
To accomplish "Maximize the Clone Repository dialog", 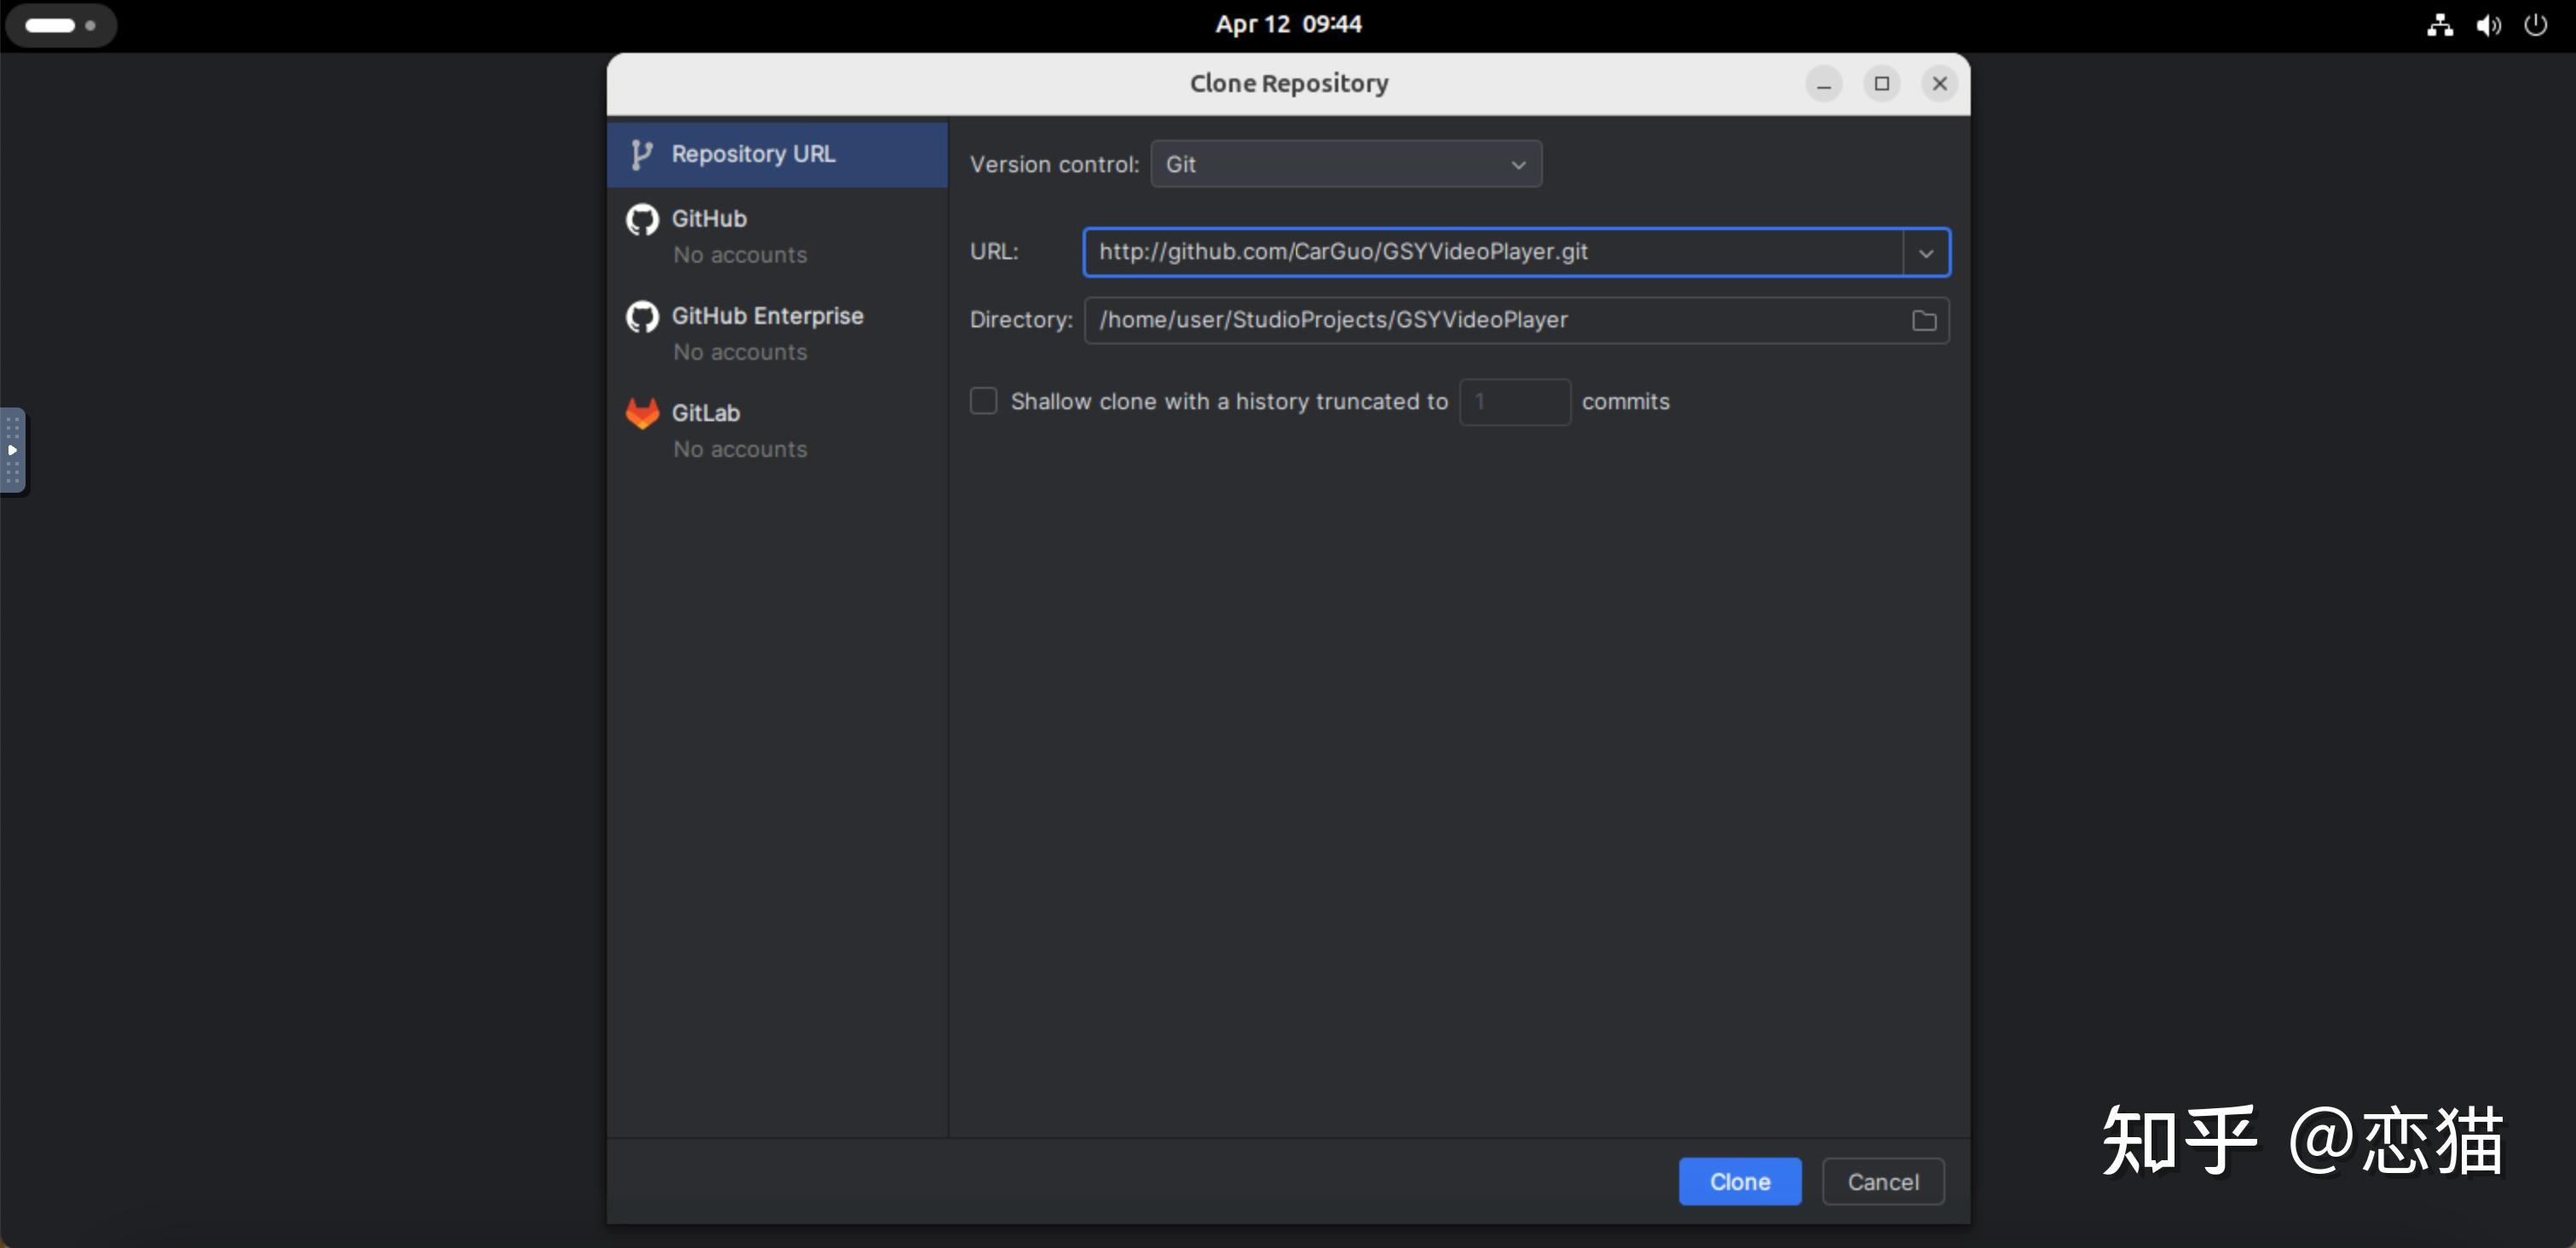I will point(1881,83).
